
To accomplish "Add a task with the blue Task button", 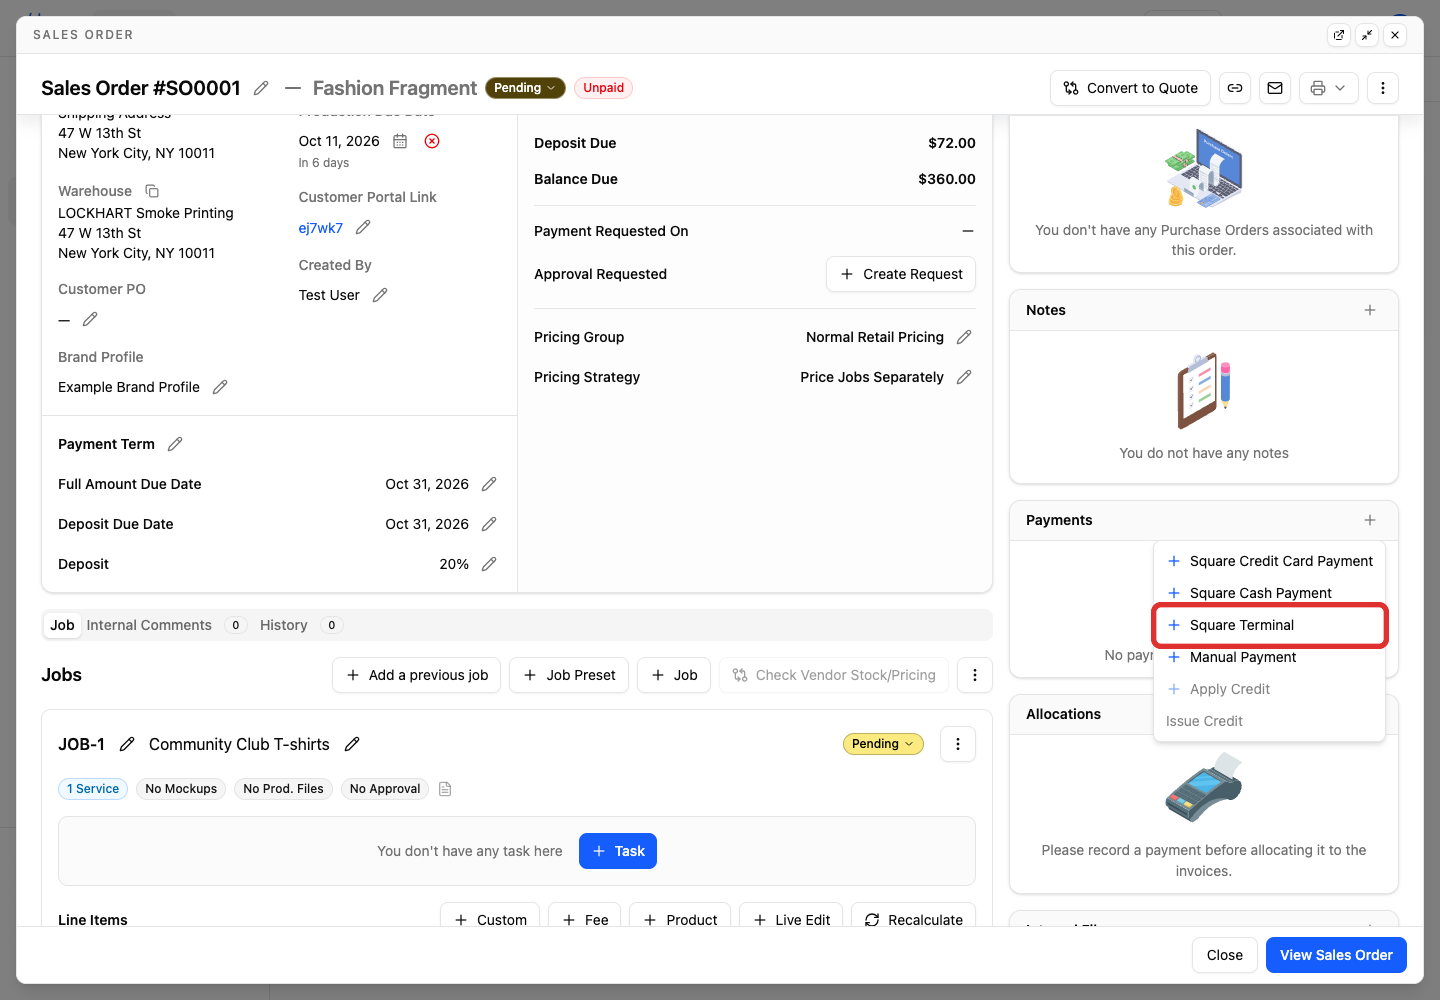I will click(x=618, y=851).
